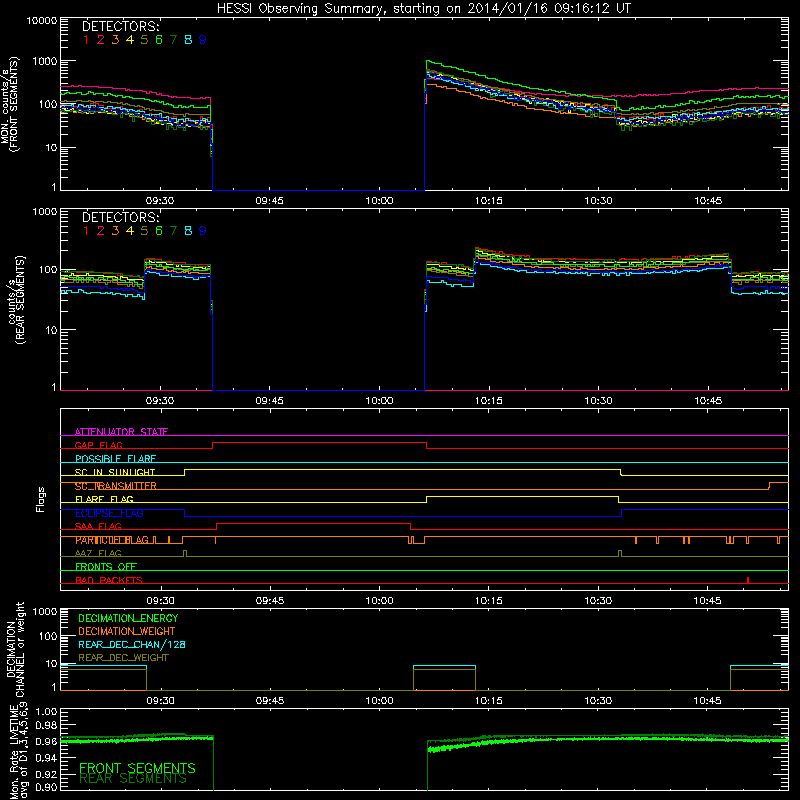800x800 pixels.
Task: Click the red BAD_PACKETS spike near 10:50
Action: [747, 580]
